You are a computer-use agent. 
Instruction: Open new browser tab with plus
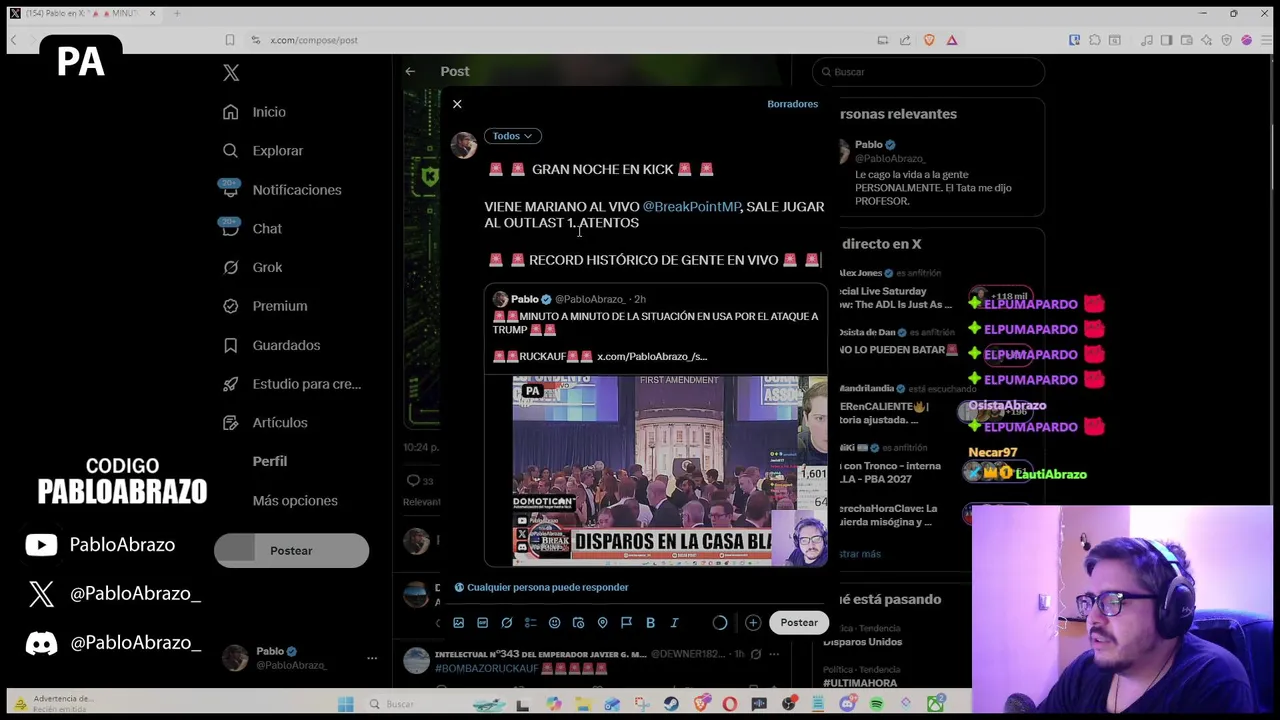[177, 13]
